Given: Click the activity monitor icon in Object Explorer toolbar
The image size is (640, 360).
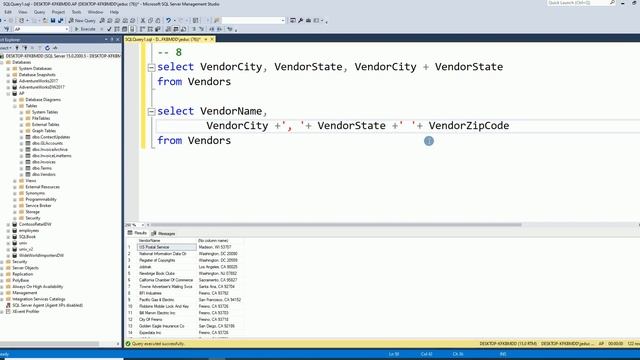Looking at the screenshot, I should (x=55, y=48).
